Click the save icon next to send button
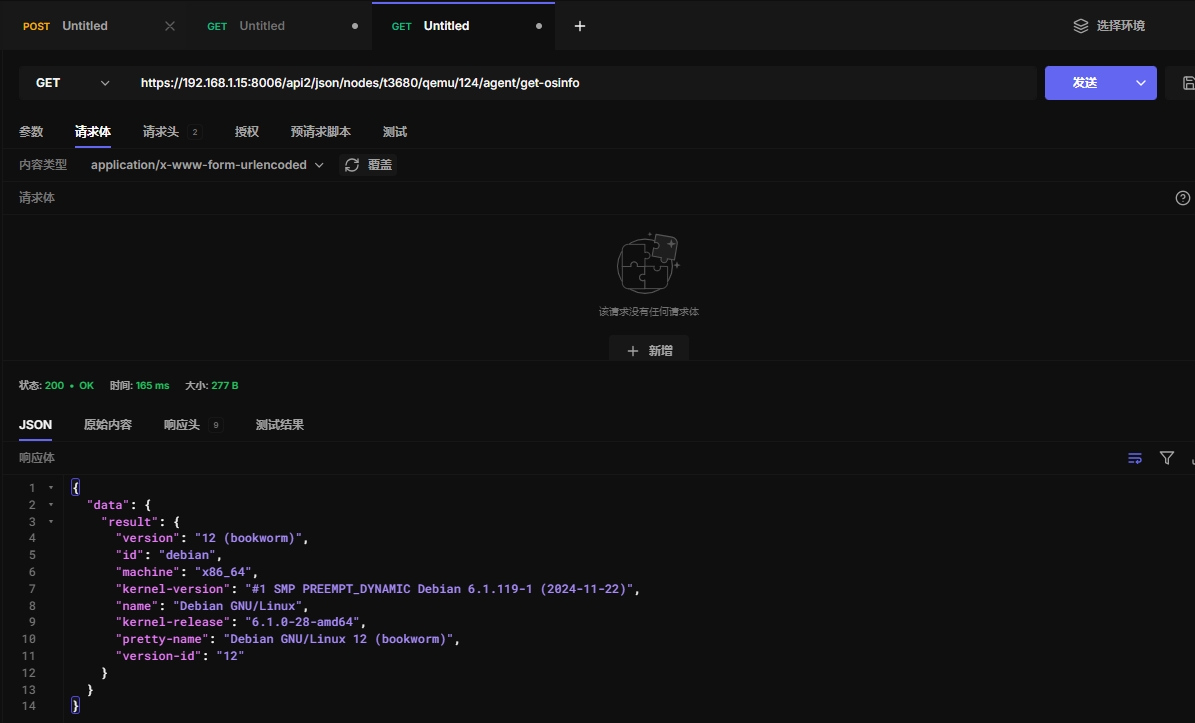Screen dimensions: 1195x723 click(1187, 83)
